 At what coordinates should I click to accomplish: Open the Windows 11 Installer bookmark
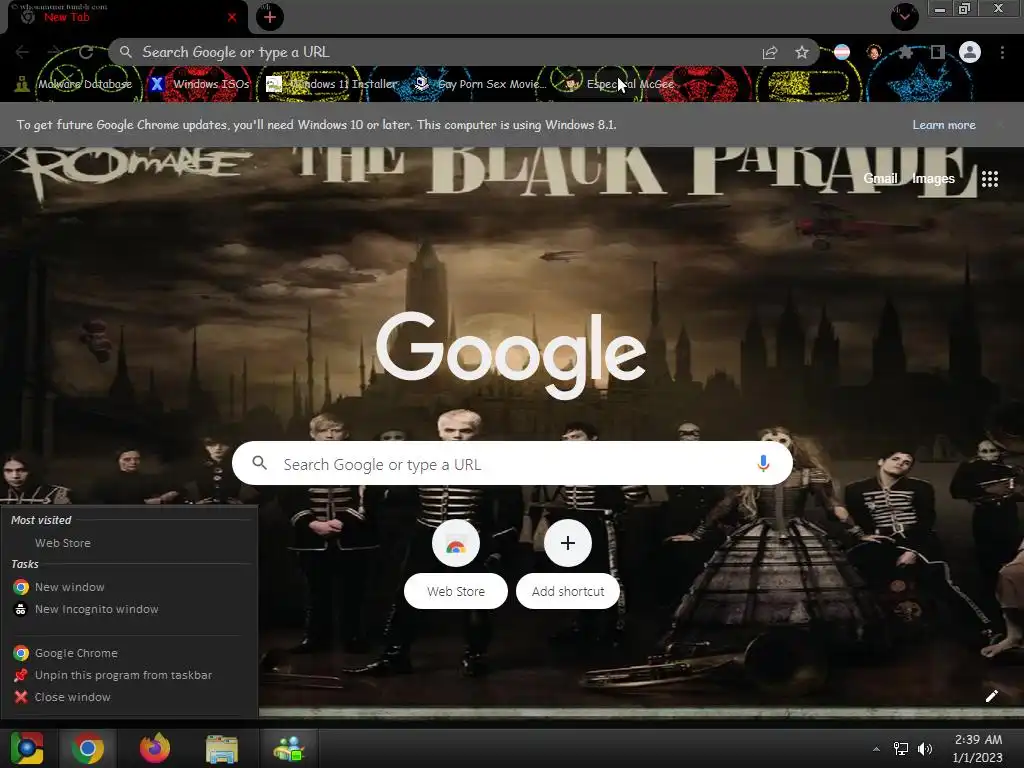point(332,84)
